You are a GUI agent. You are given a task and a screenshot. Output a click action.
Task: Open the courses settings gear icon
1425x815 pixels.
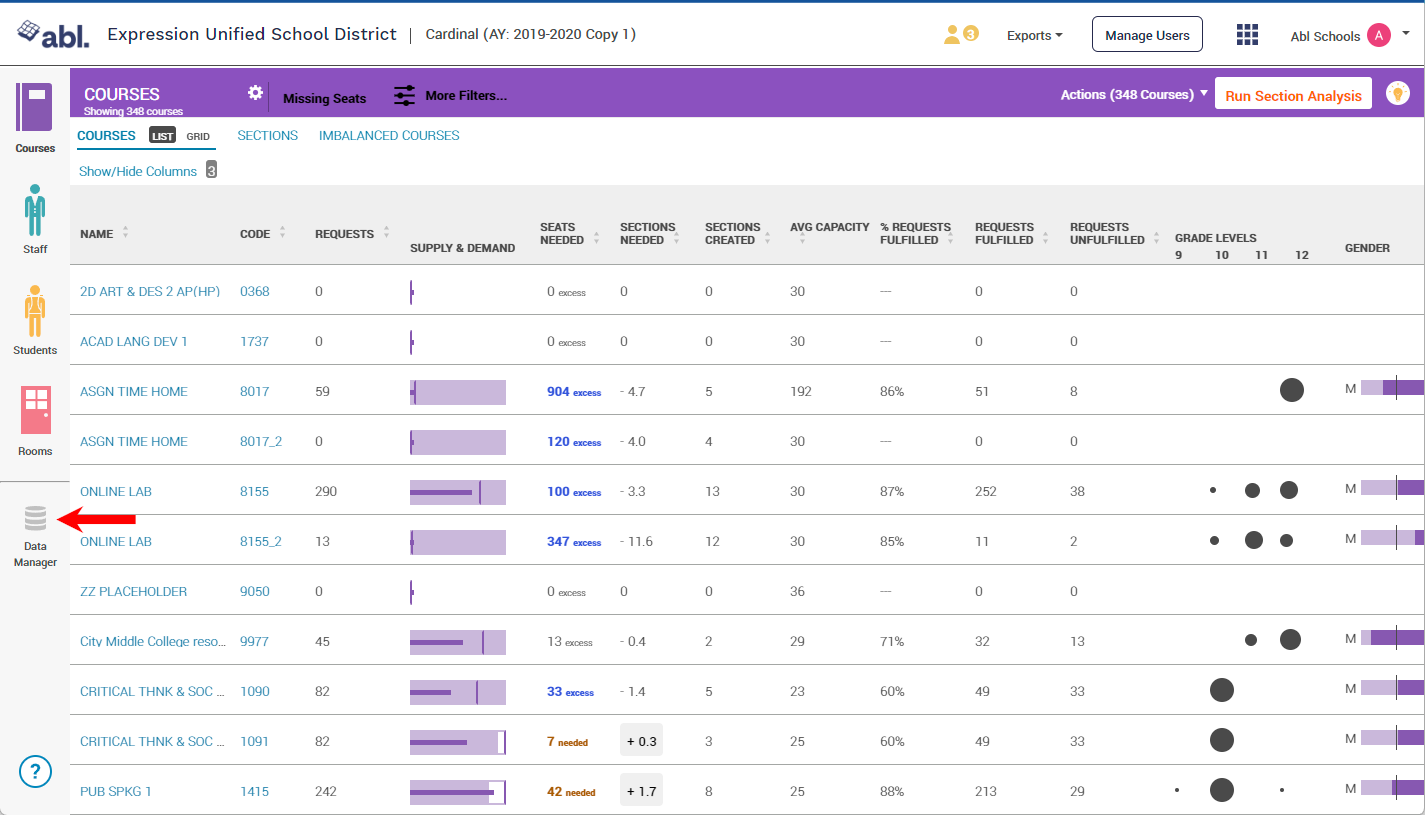coord(255,93)
